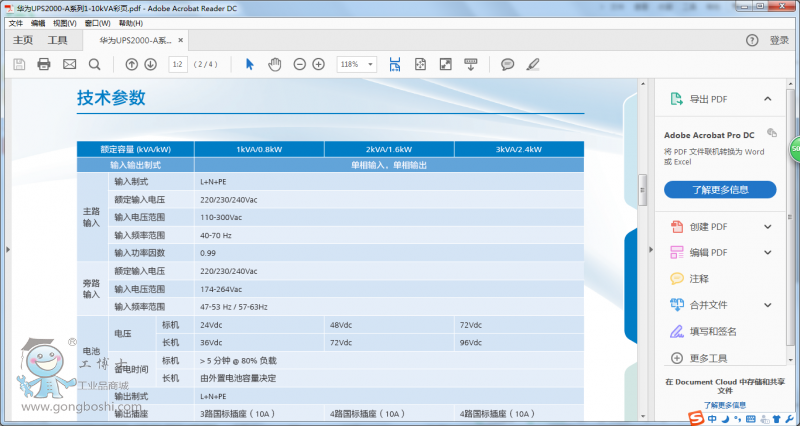Image resolution: width=800 pixels, height=426 pixels.
Task: Go to next page arrow
Action: tap(151, 64)
